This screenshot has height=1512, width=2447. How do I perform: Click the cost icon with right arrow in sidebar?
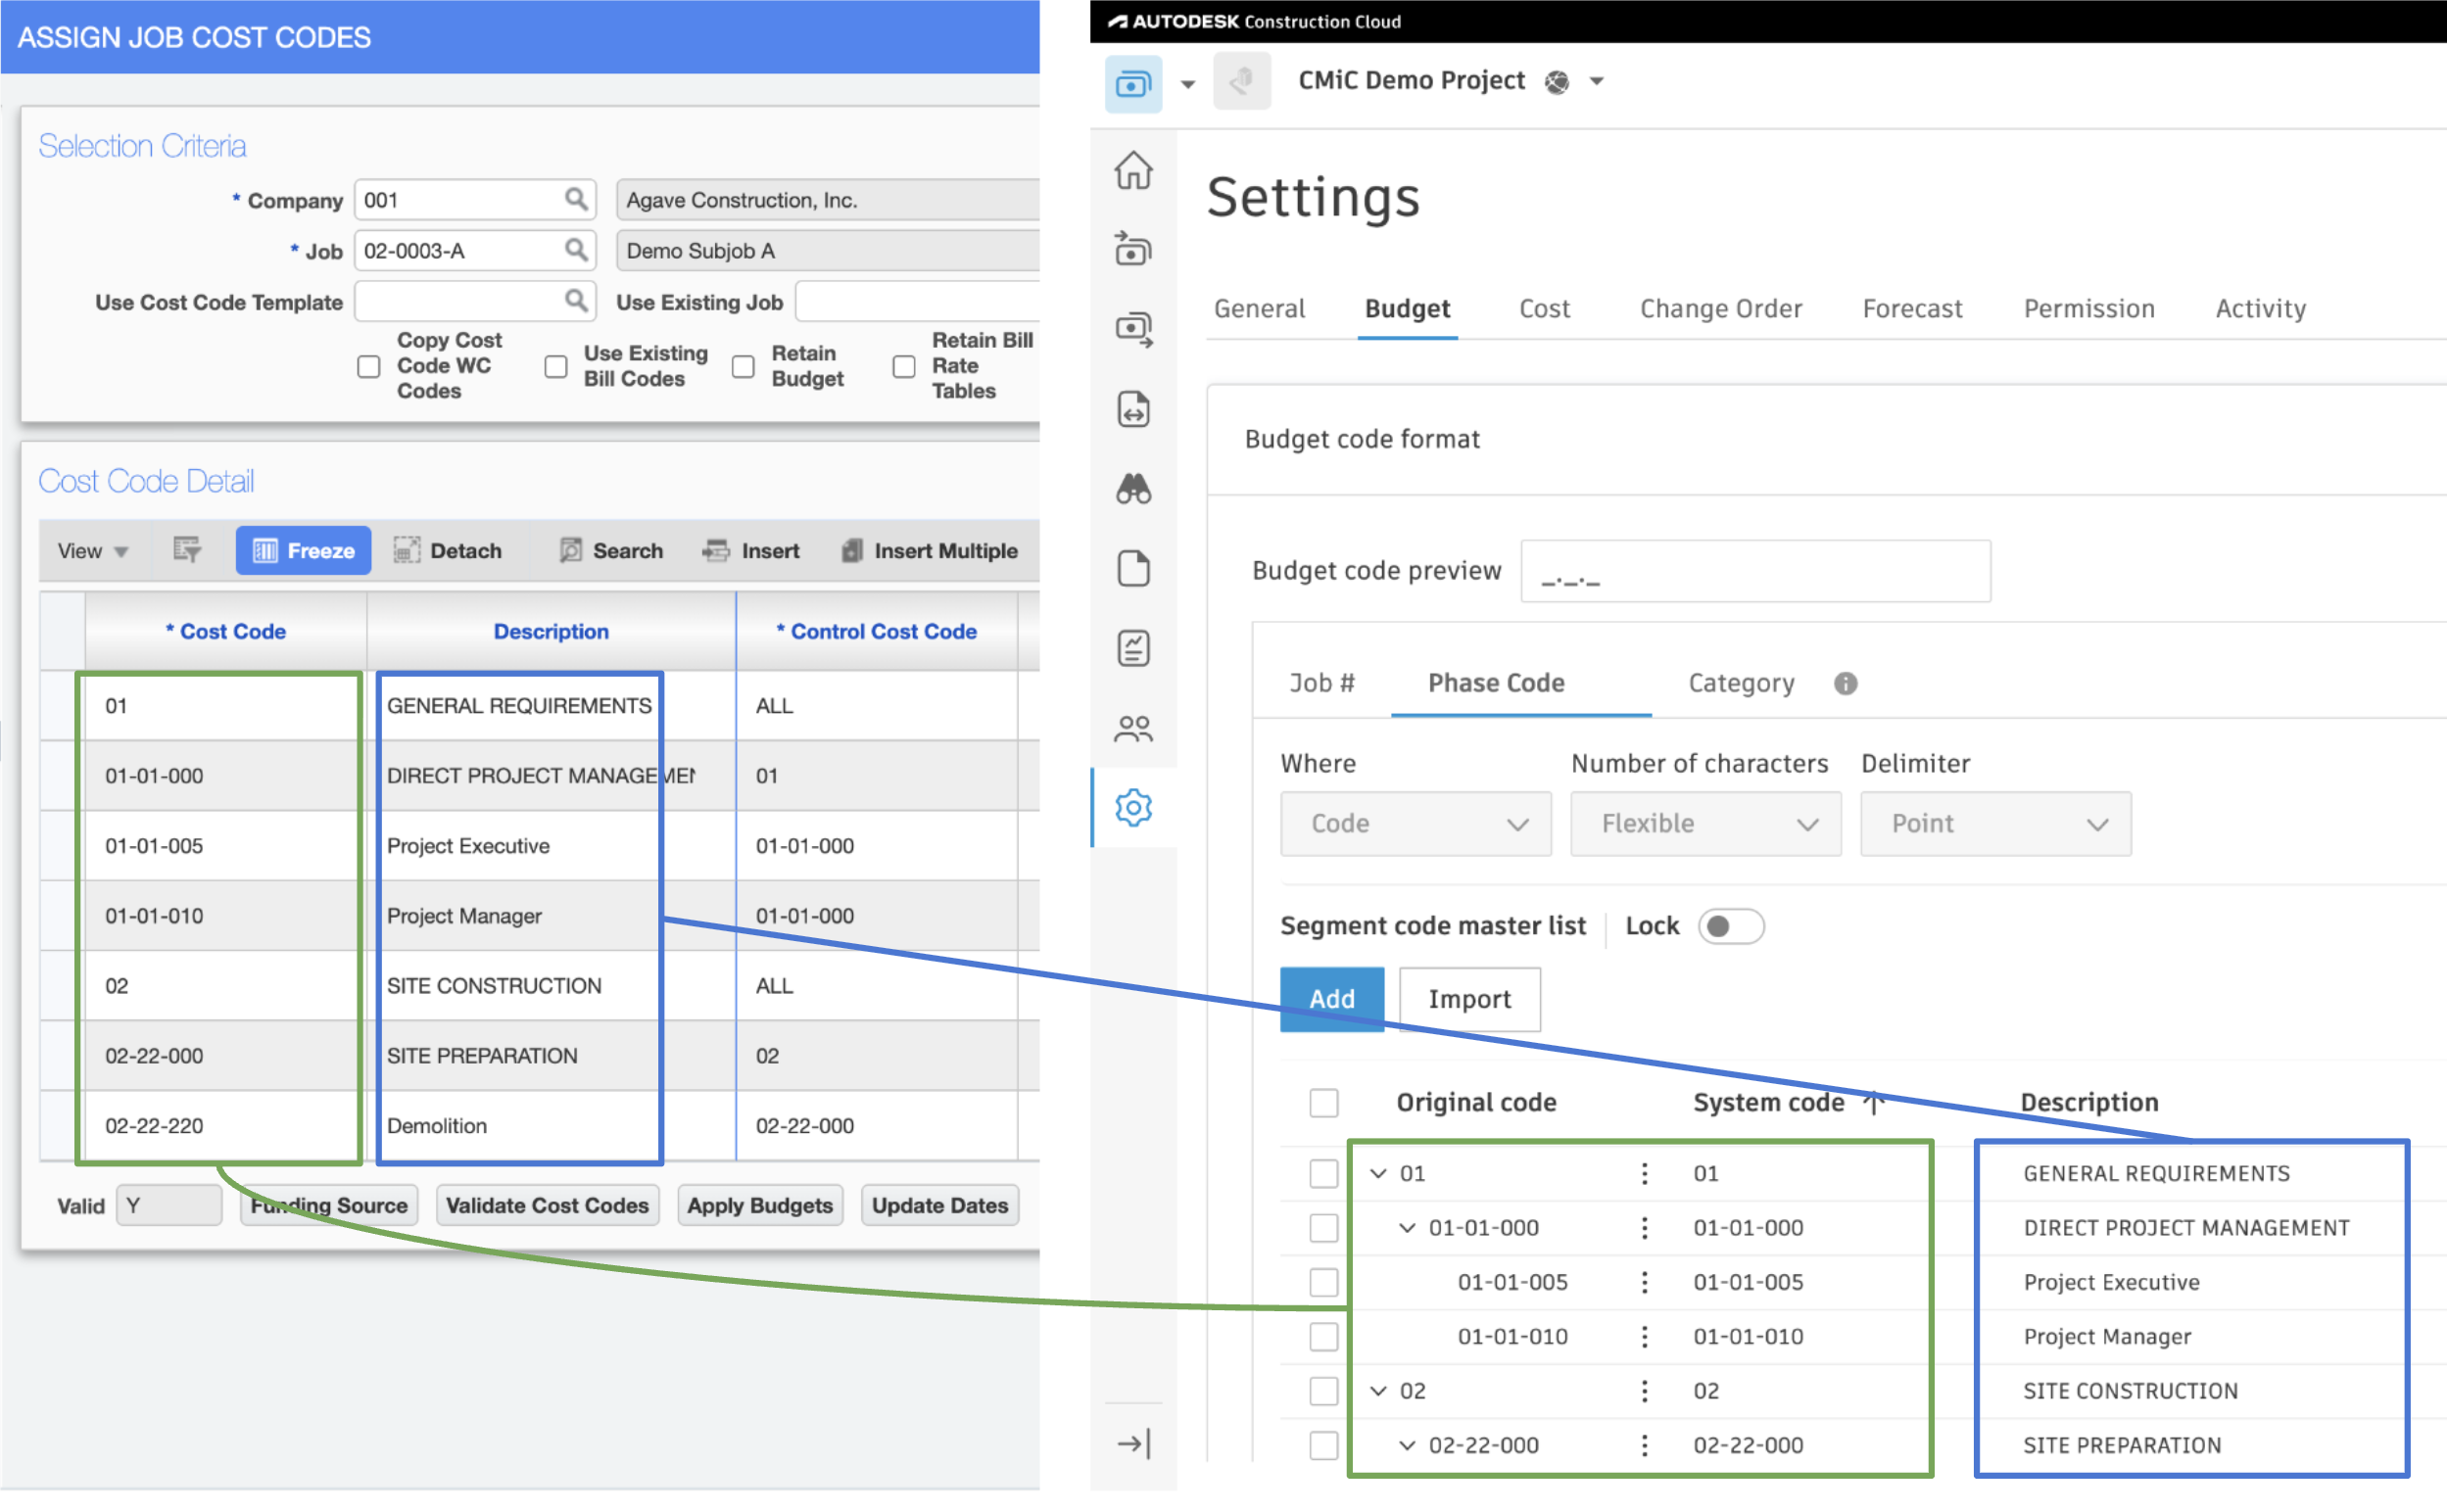[1133, 329]
